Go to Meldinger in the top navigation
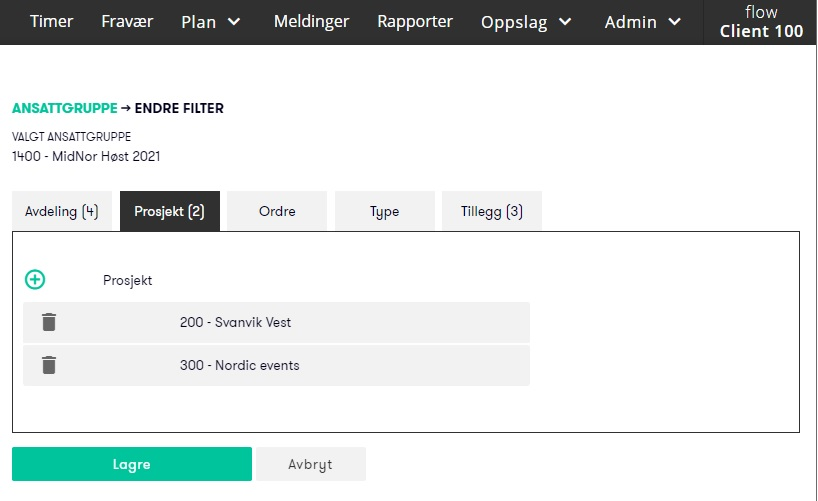The height and width of the screenshot is (501, 818). (311, 22)
